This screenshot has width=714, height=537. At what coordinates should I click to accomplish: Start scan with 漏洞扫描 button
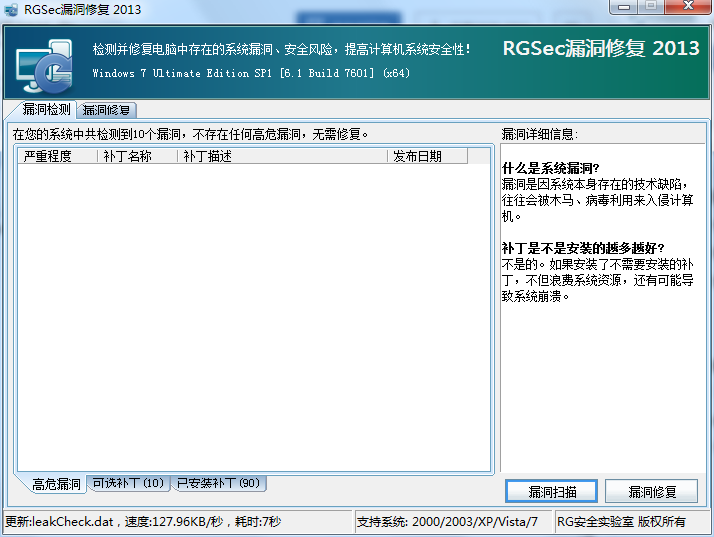[x=551, y=491]
